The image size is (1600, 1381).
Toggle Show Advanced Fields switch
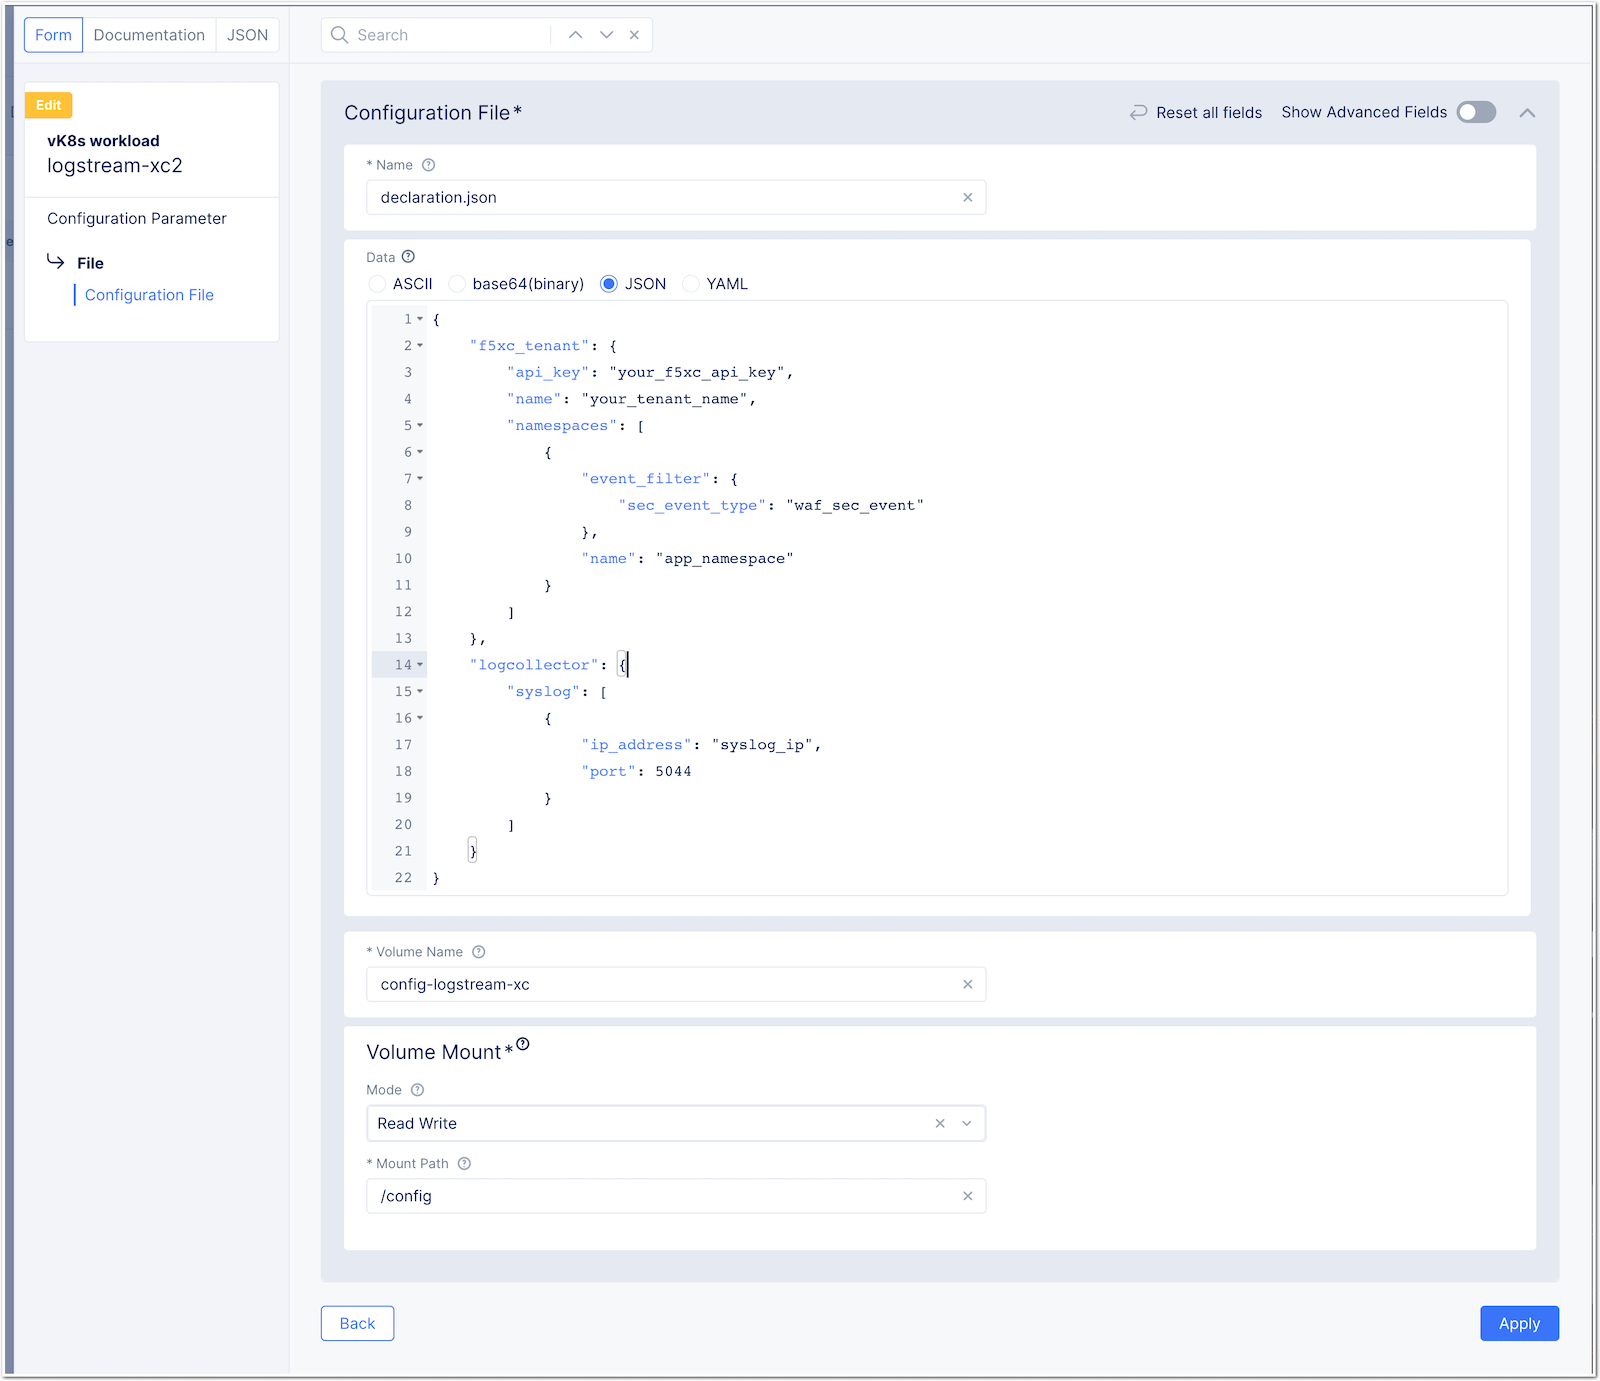point(1476,112)
